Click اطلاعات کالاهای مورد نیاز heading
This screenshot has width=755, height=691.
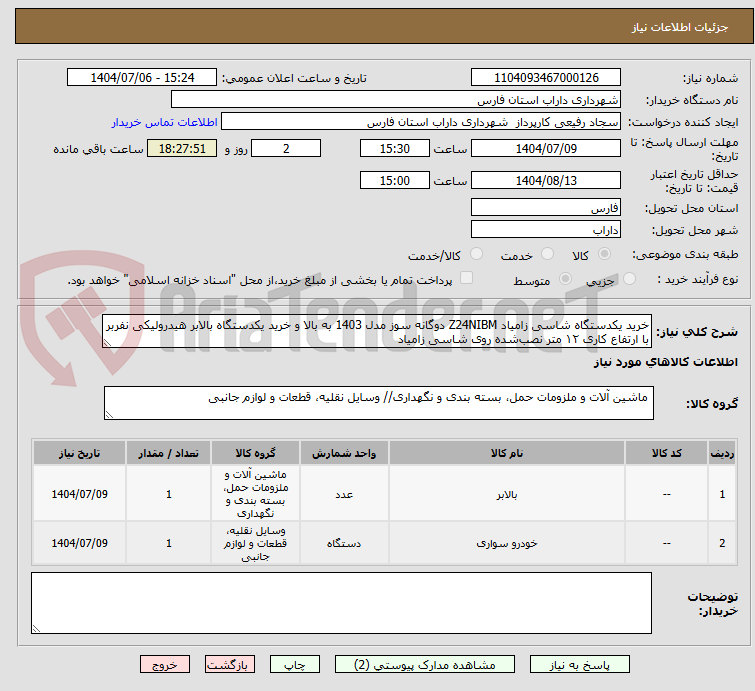tap(665, 362)
